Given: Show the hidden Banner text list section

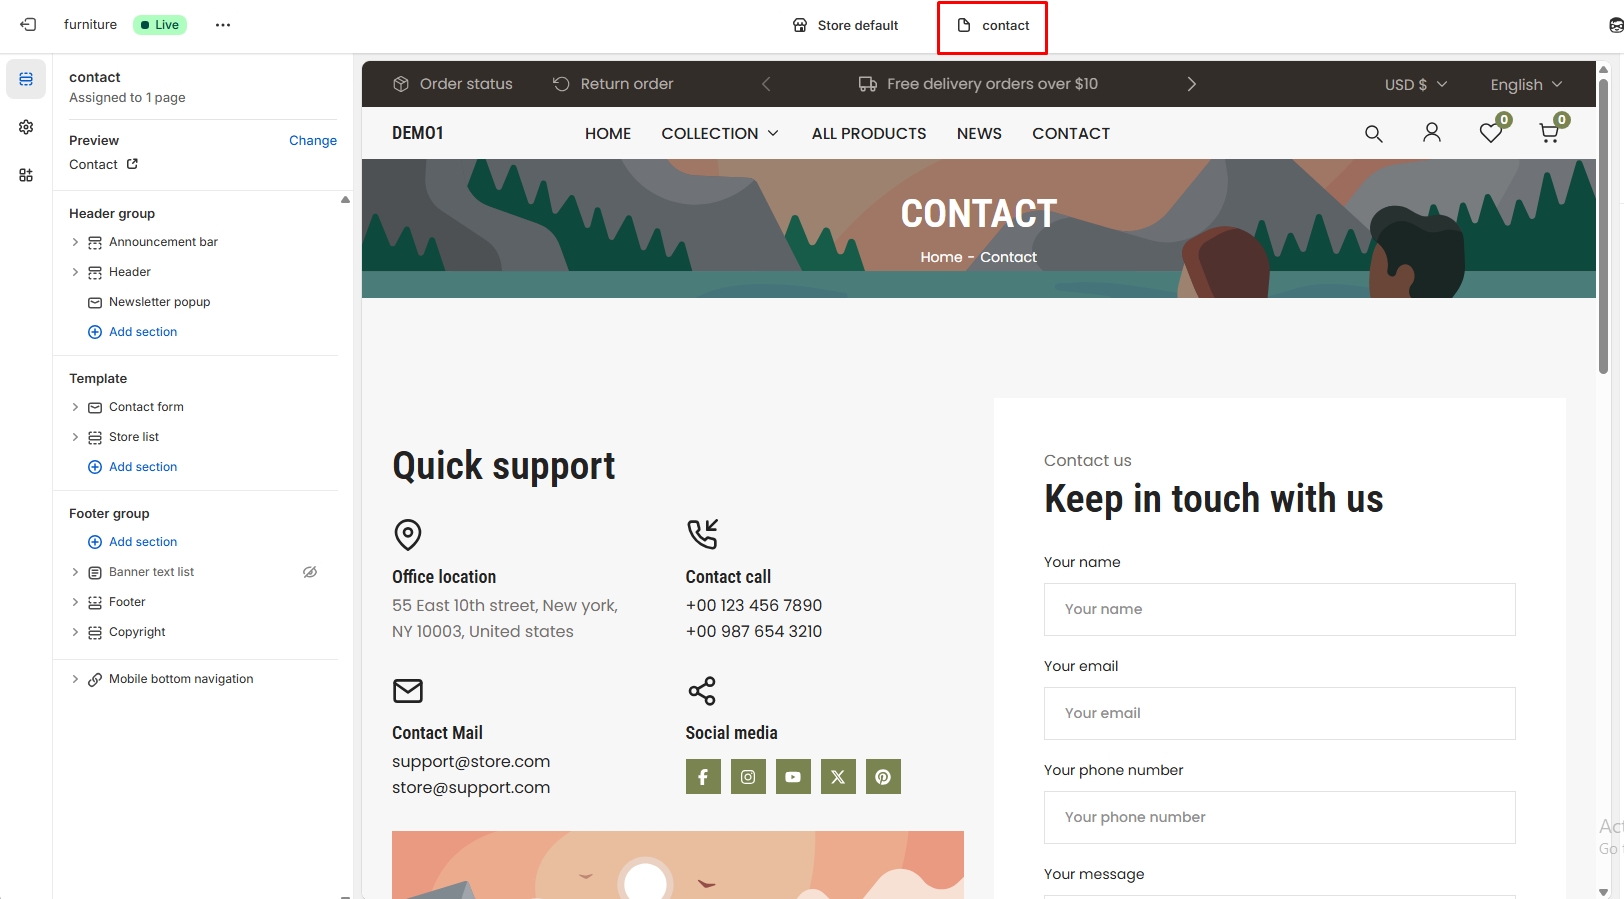Looking at the screenshot, I should (310, 572).
